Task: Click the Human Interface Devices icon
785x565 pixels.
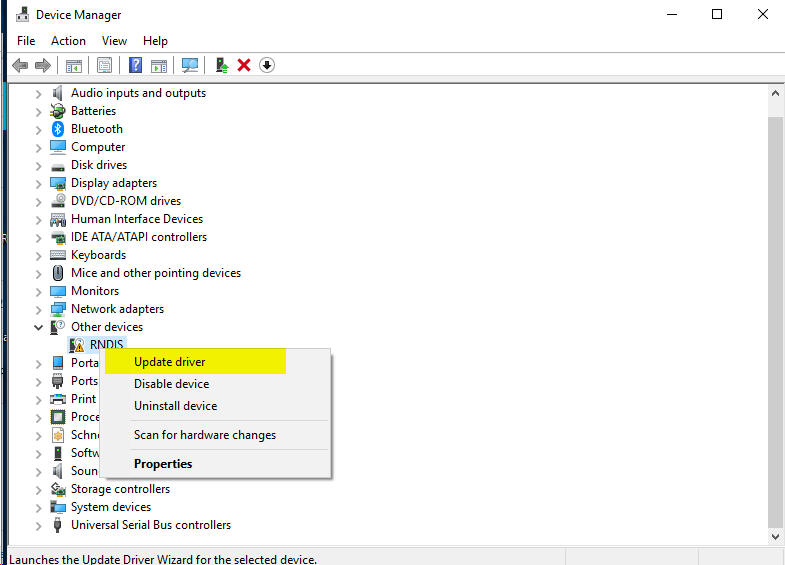Action: coord(58,220)
